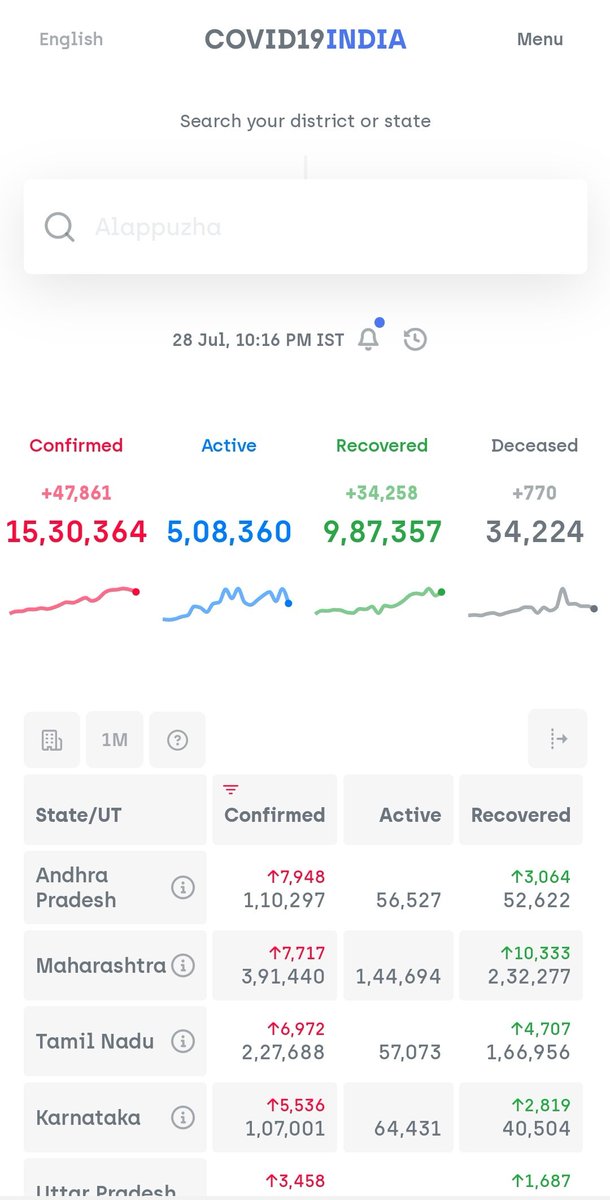Viewport: 610px width, 1200px height.
Task: Open Andhra Pradesh info icon
Action: tap(183, 887)
